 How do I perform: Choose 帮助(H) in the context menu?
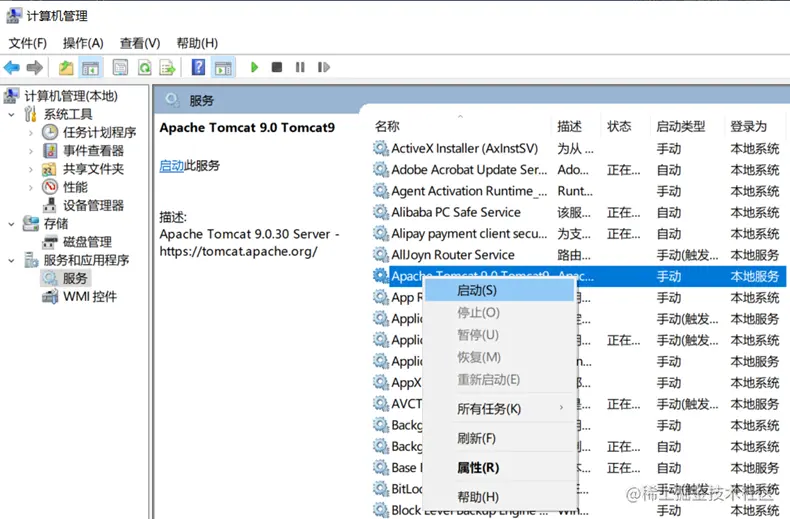(x=500, y=497)
